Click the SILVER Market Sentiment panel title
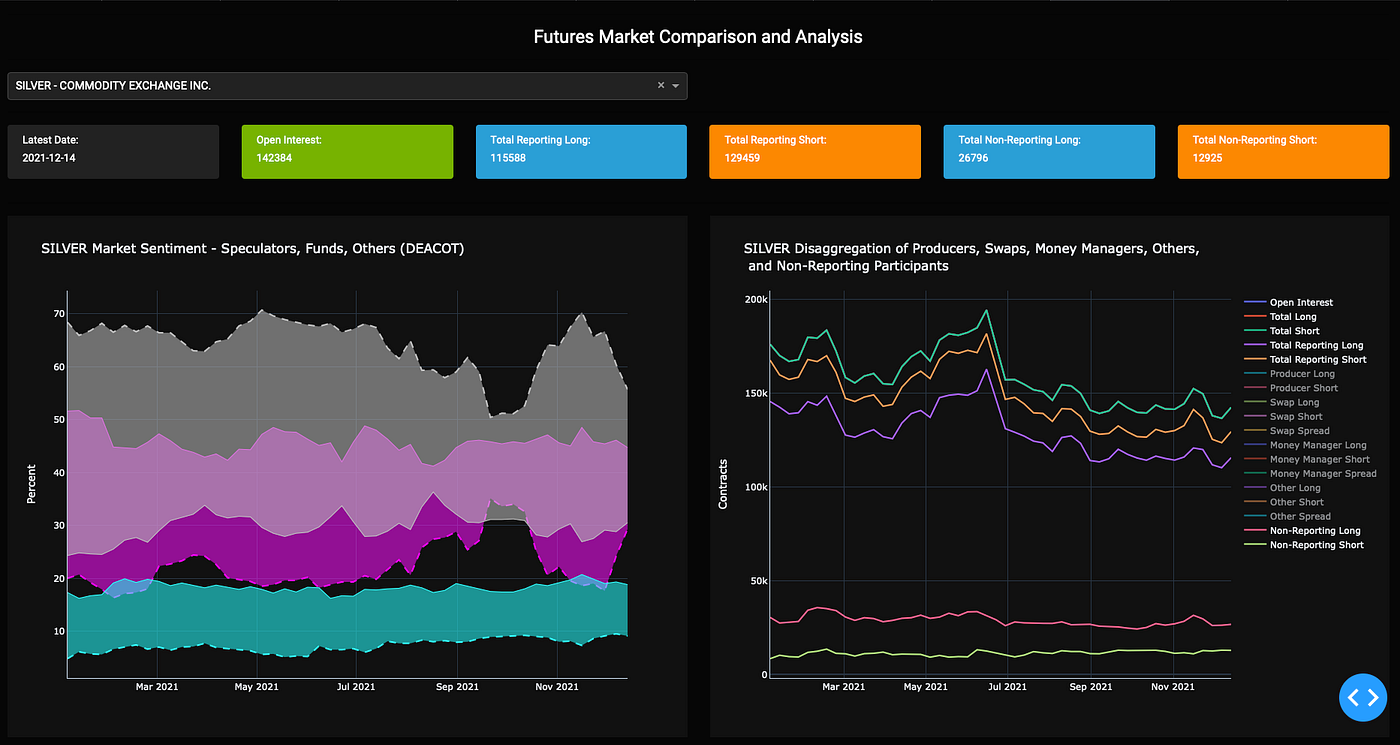 [251, 248]
